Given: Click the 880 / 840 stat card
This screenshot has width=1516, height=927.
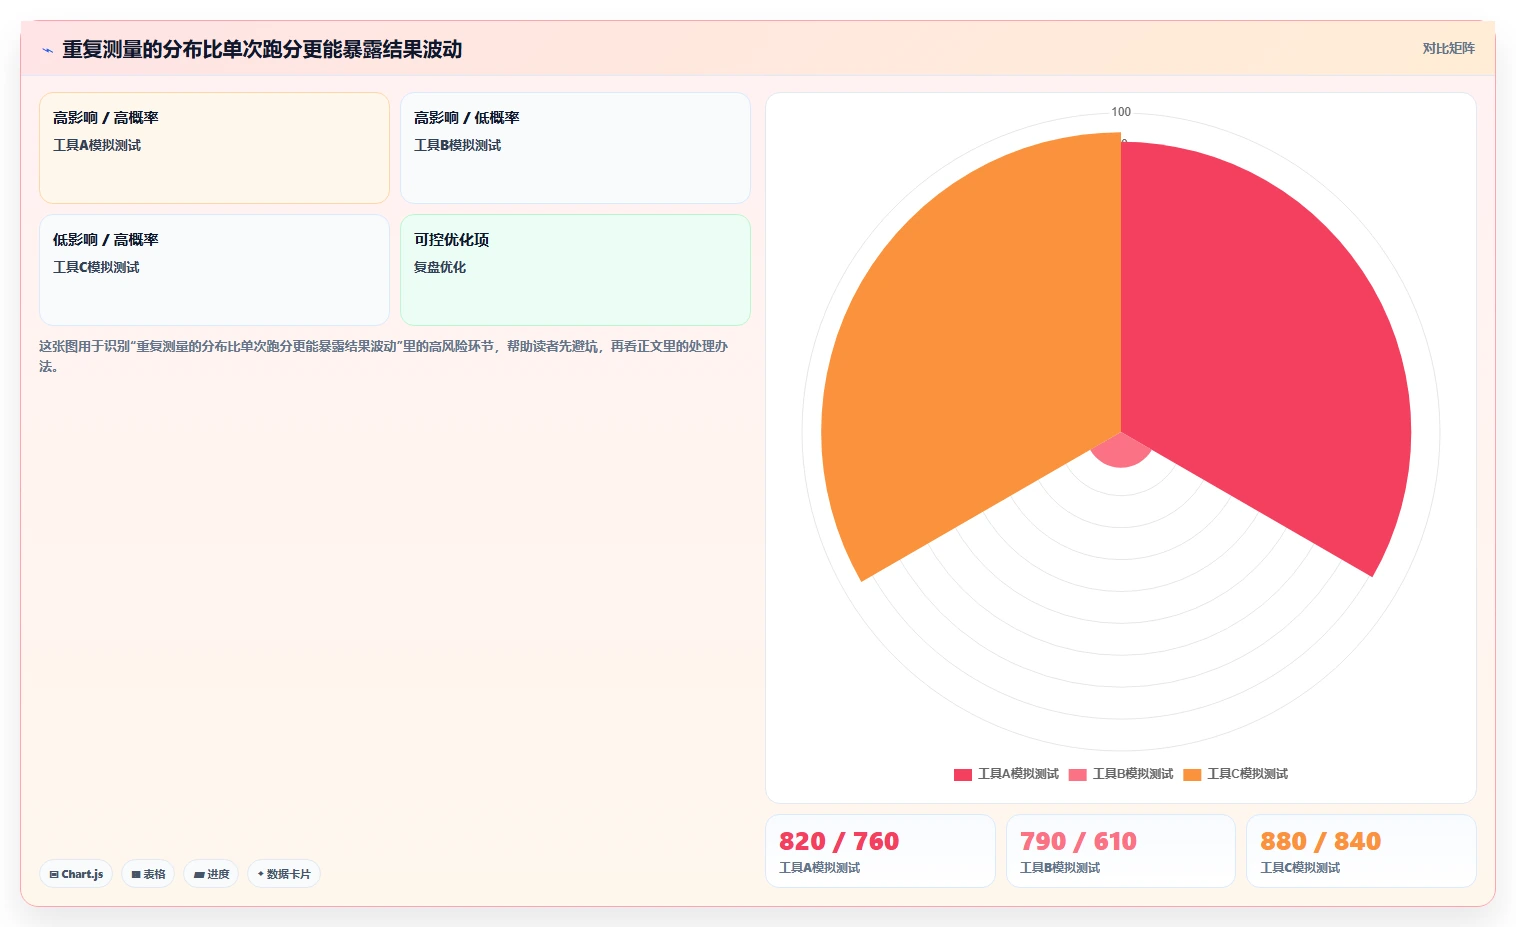Looking at the screenshot, I should click(1361, 851).
